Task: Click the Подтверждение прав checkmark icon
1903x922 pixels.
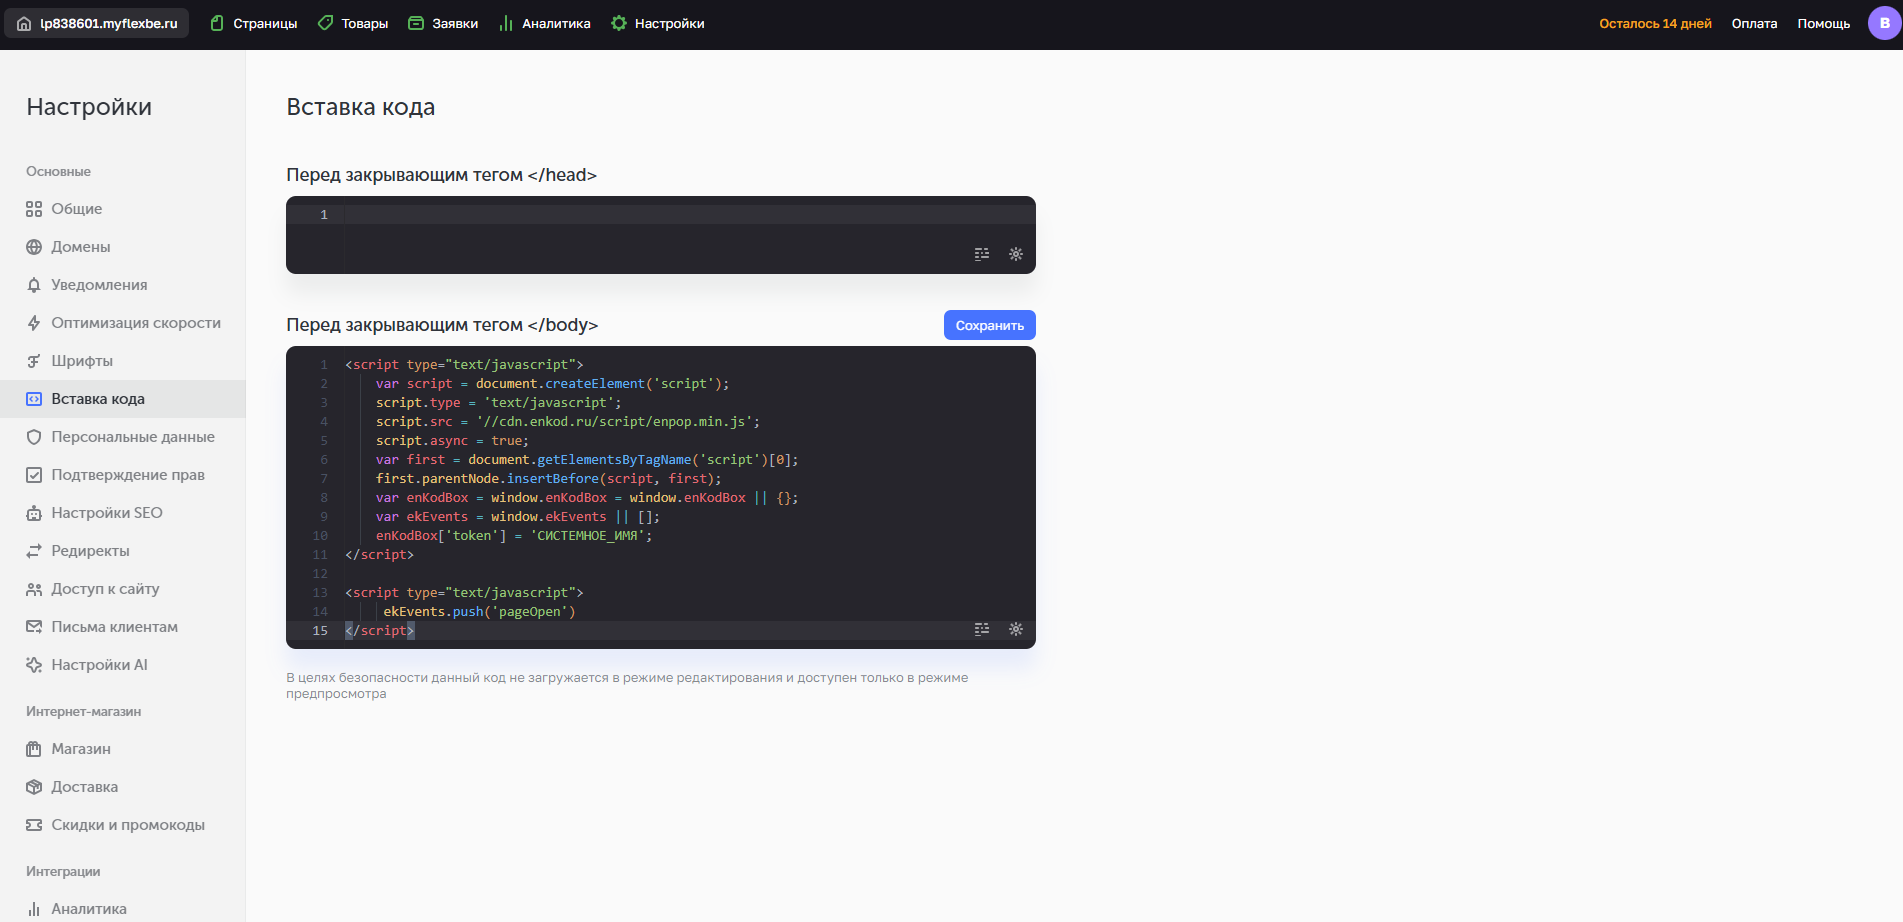Action: [34, 475]
